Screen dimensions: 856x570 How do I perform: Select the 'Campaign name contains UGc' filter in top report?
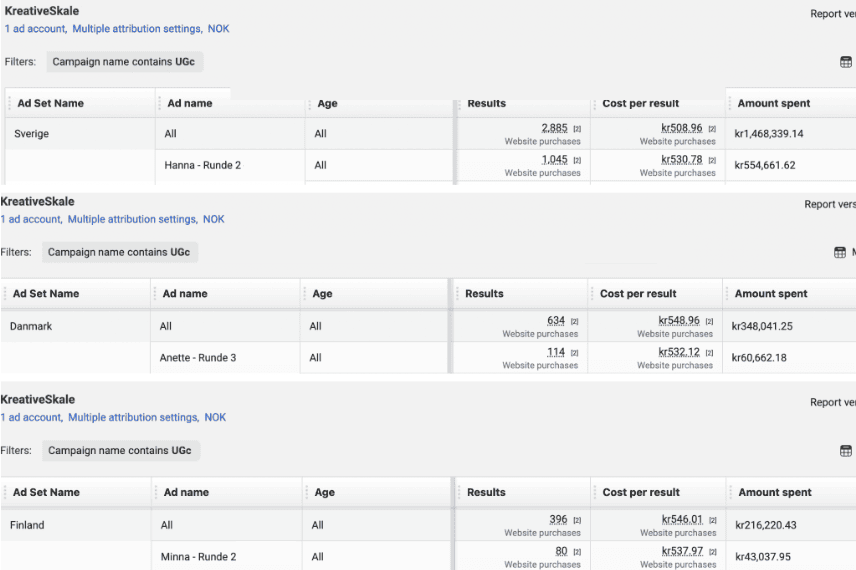click(125, 62)
